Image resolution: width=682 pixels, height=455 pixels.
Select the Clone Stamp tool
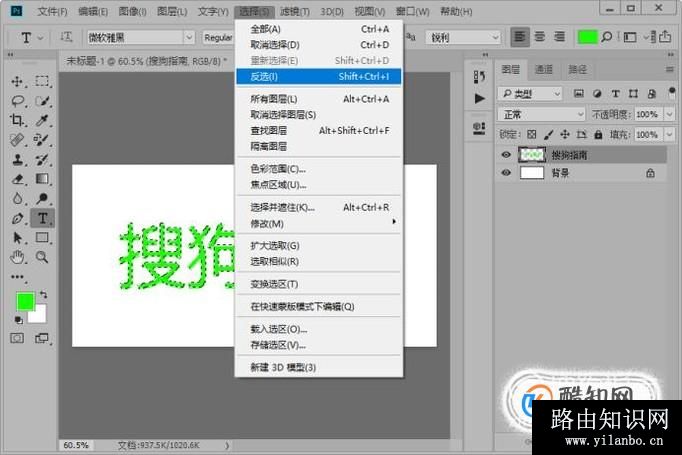17,159
